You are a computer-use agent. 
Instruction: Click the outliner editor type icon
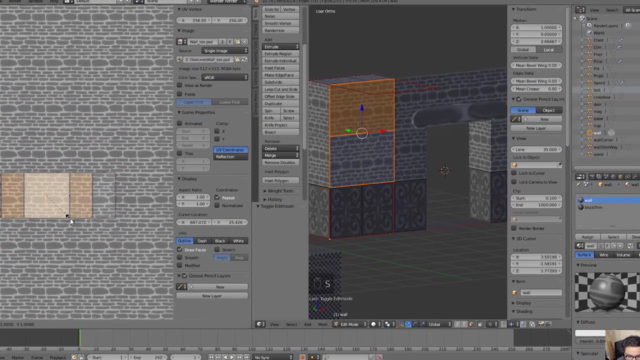pyautogui.click(x=580, y=10)
